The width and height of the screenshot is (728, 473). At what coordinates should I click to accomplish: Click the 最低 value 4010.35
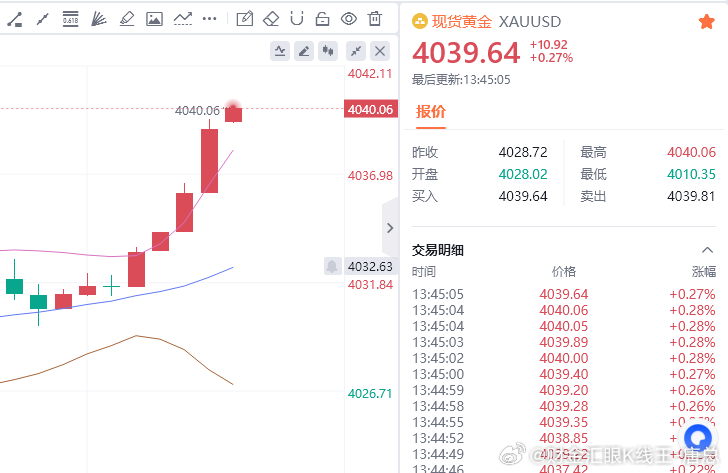coord(691,174)
